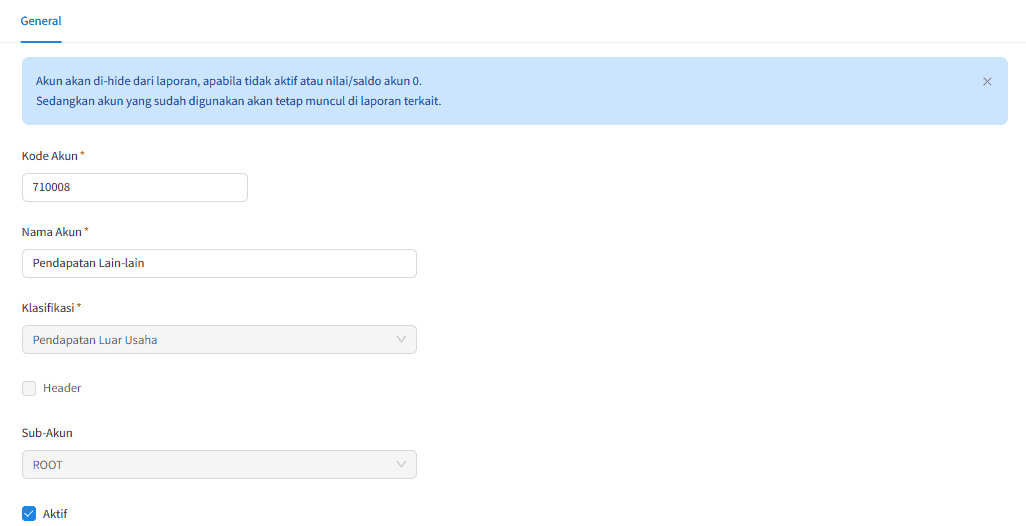Dismiss the blue info banner with X
This screenshot has height=526, width=1026.
(x=987, y=82)
